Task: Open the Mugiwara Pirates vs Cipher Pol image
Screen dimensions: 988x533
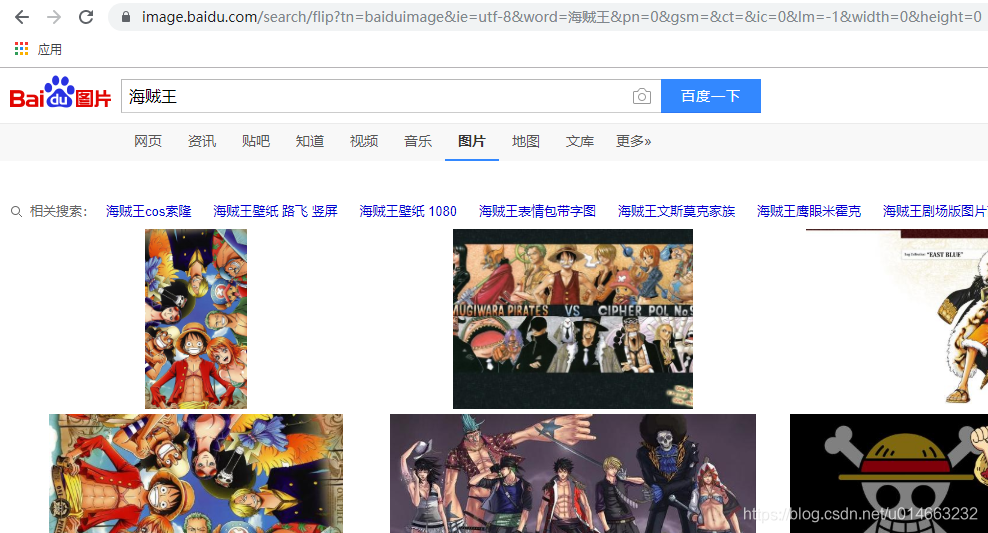Action: [x=573, y=319]
